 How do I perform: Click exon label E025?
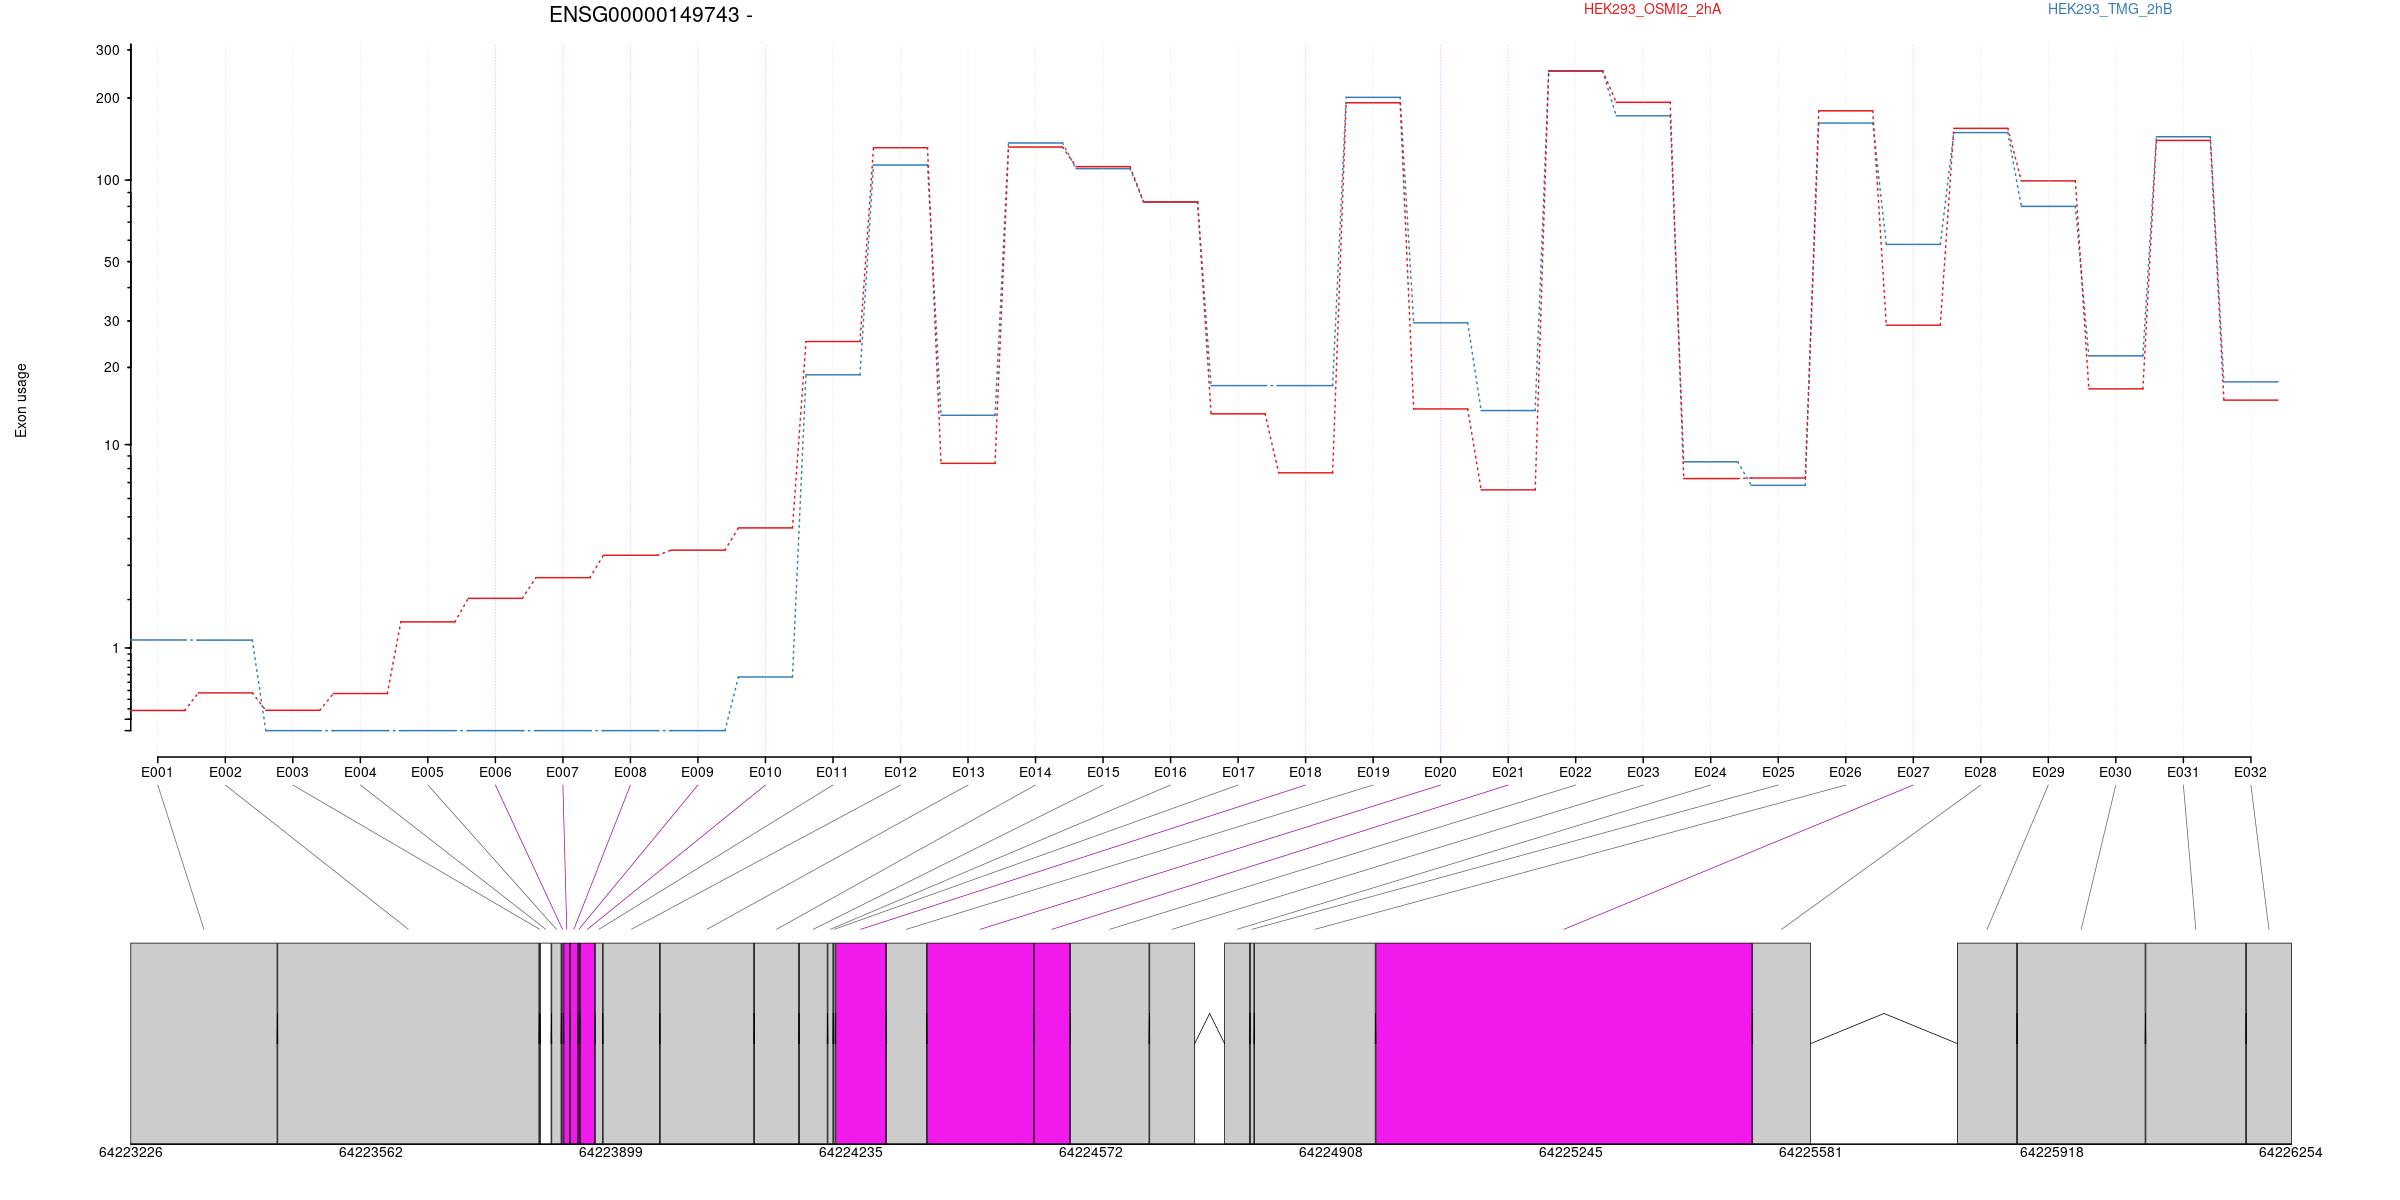point(1778,772)
